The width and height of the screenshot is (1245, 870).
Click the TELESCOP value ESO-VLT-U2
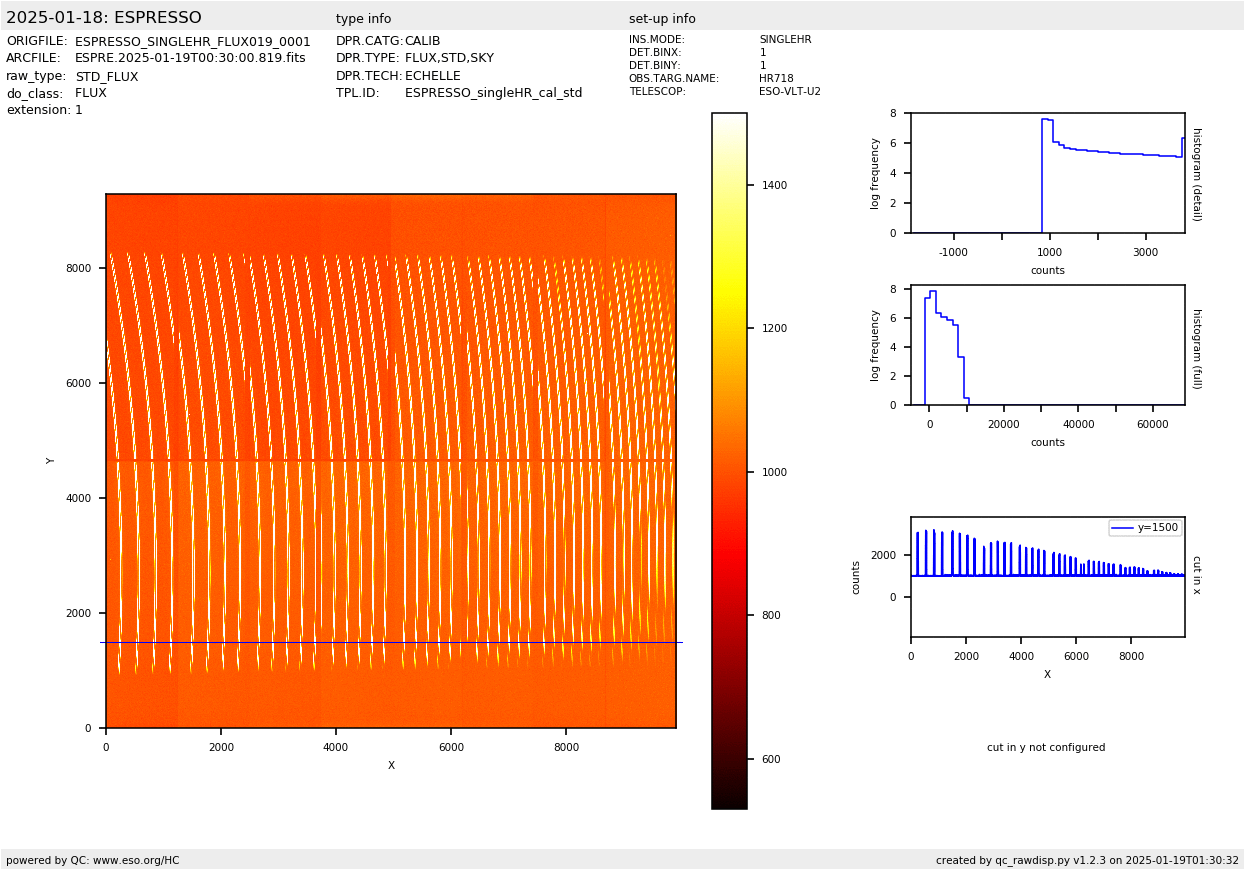click(x=789, y=92)
